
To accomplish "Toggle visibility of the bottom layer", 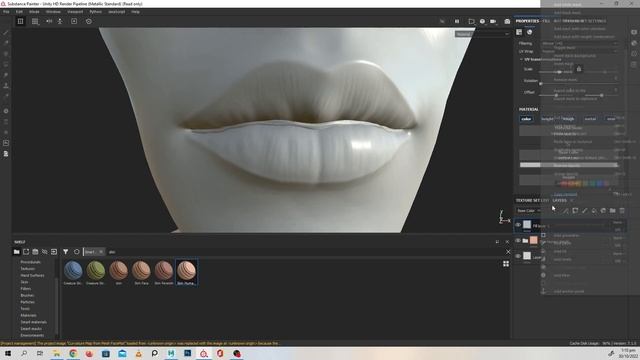I will coord(518,256).
